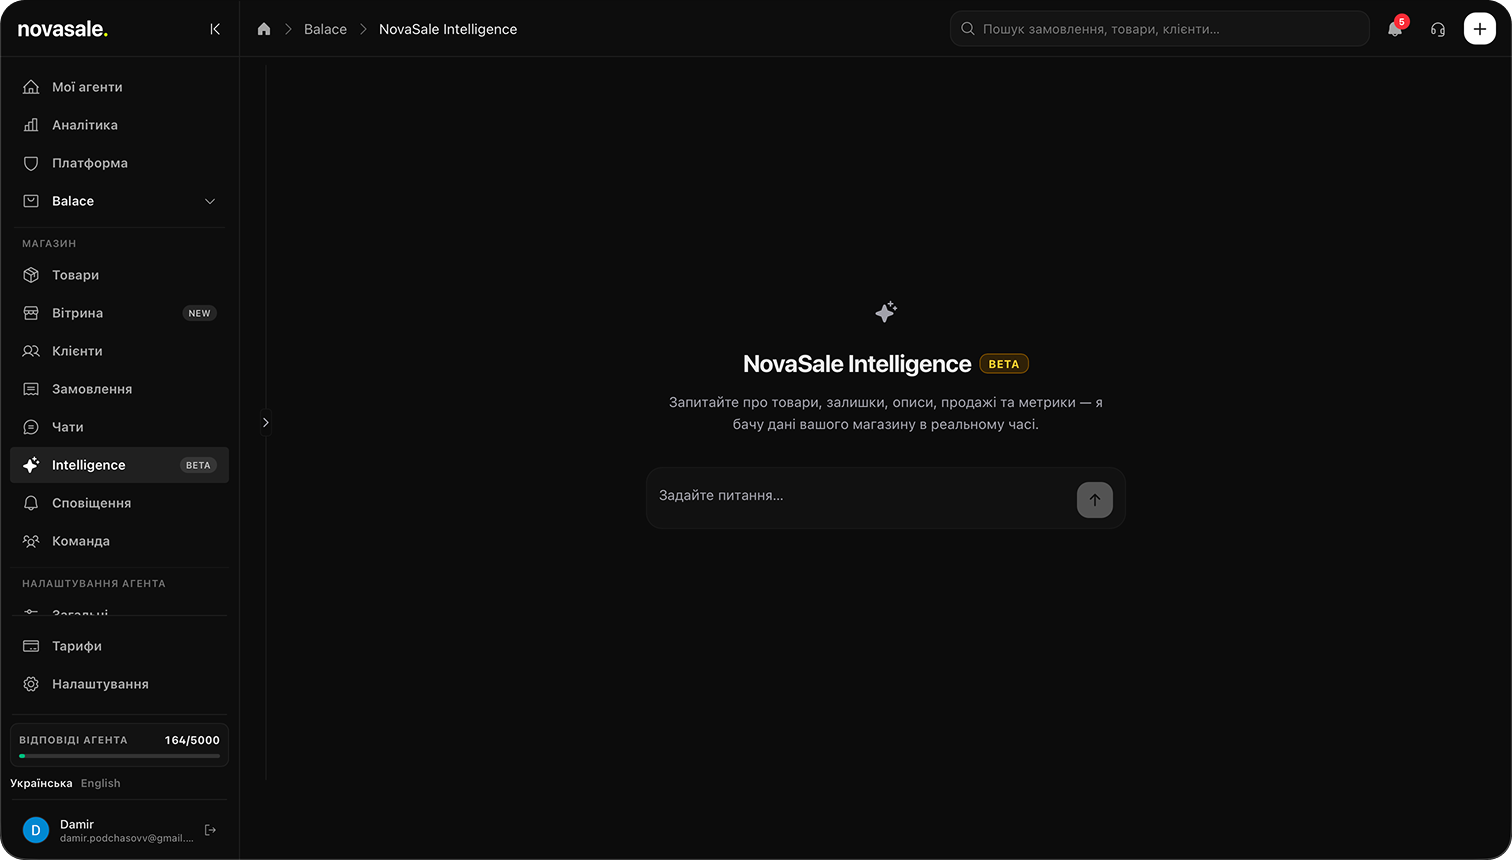Expand the Balace agent dropdown
Viewport: 1512px width, 860px height.
(x=119, y=201)
